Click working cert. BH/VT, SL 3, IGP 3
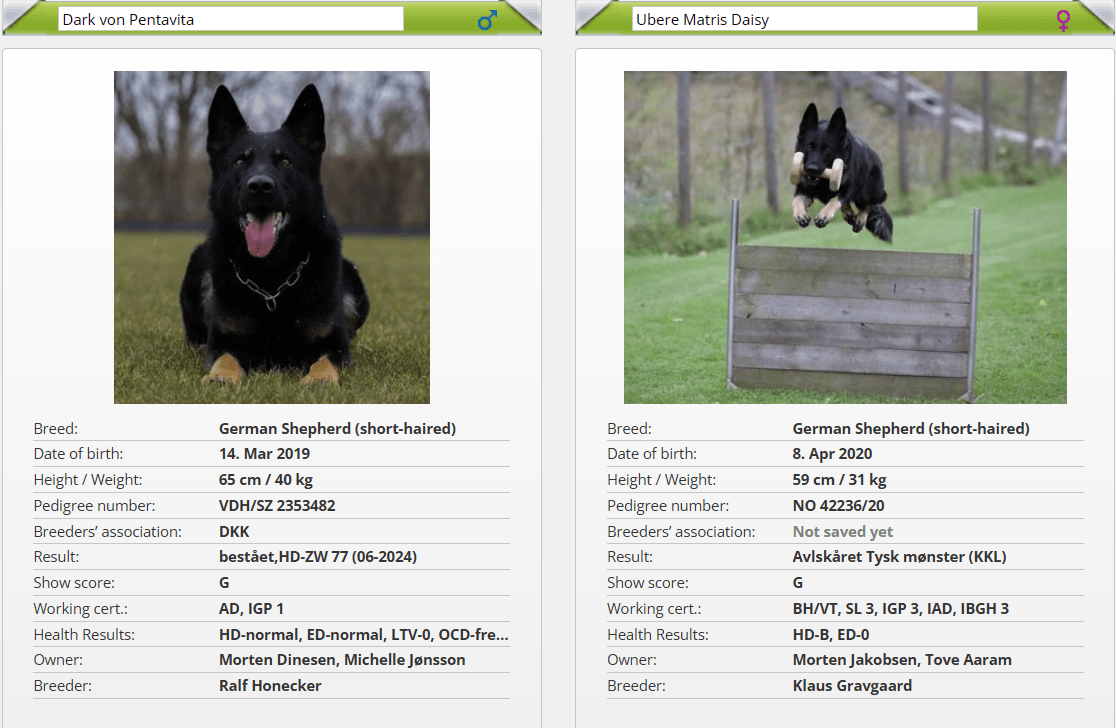 [x=901, y=608]
